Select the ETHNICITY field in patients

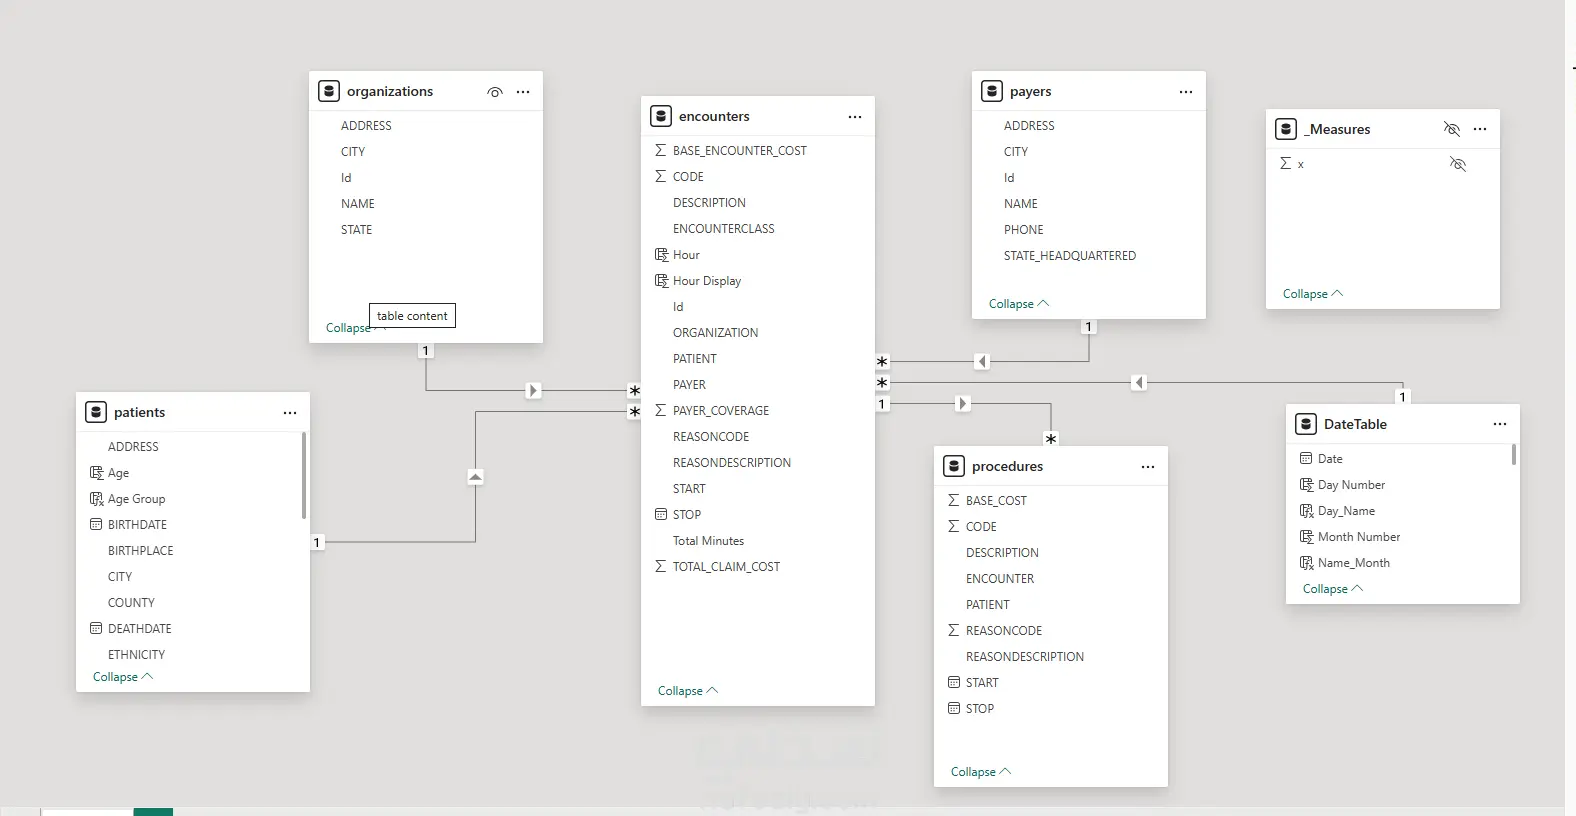[136, 655]
